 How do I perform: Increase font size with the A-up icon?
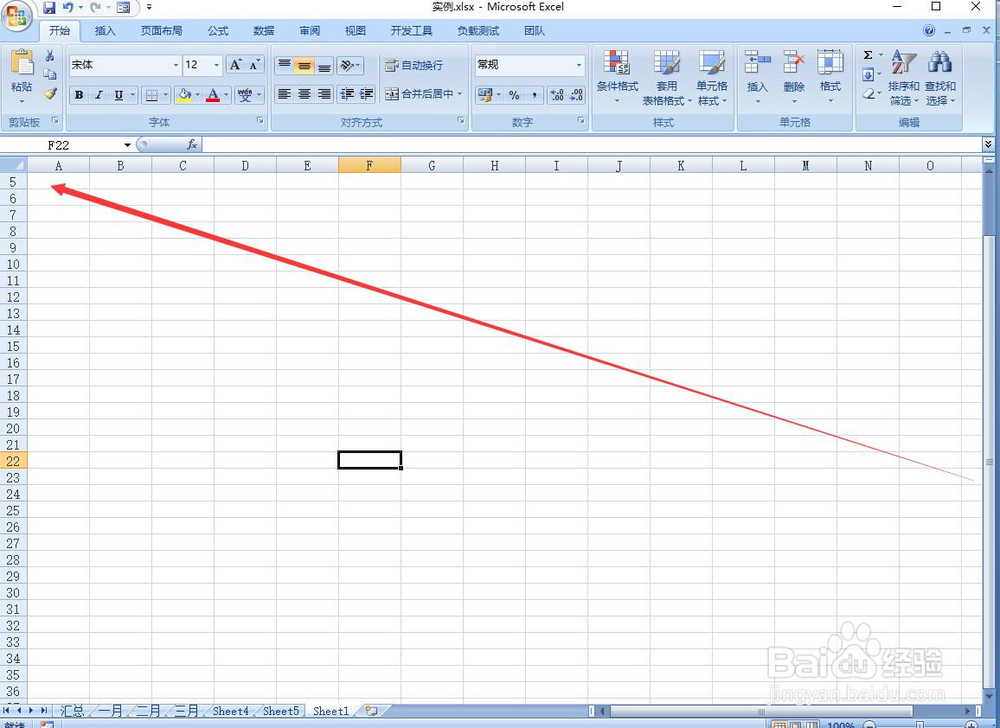[x=235, y=65]
